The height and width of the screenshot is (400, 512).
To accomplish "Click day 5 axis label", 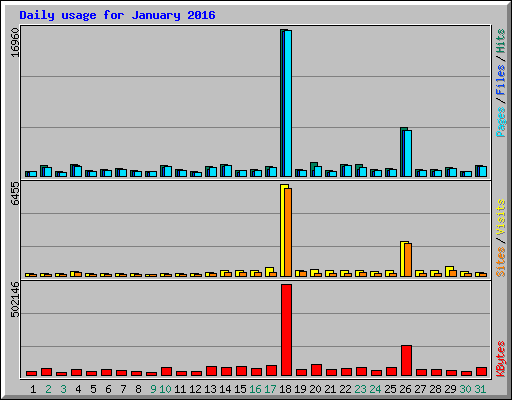I will [93, 389].
